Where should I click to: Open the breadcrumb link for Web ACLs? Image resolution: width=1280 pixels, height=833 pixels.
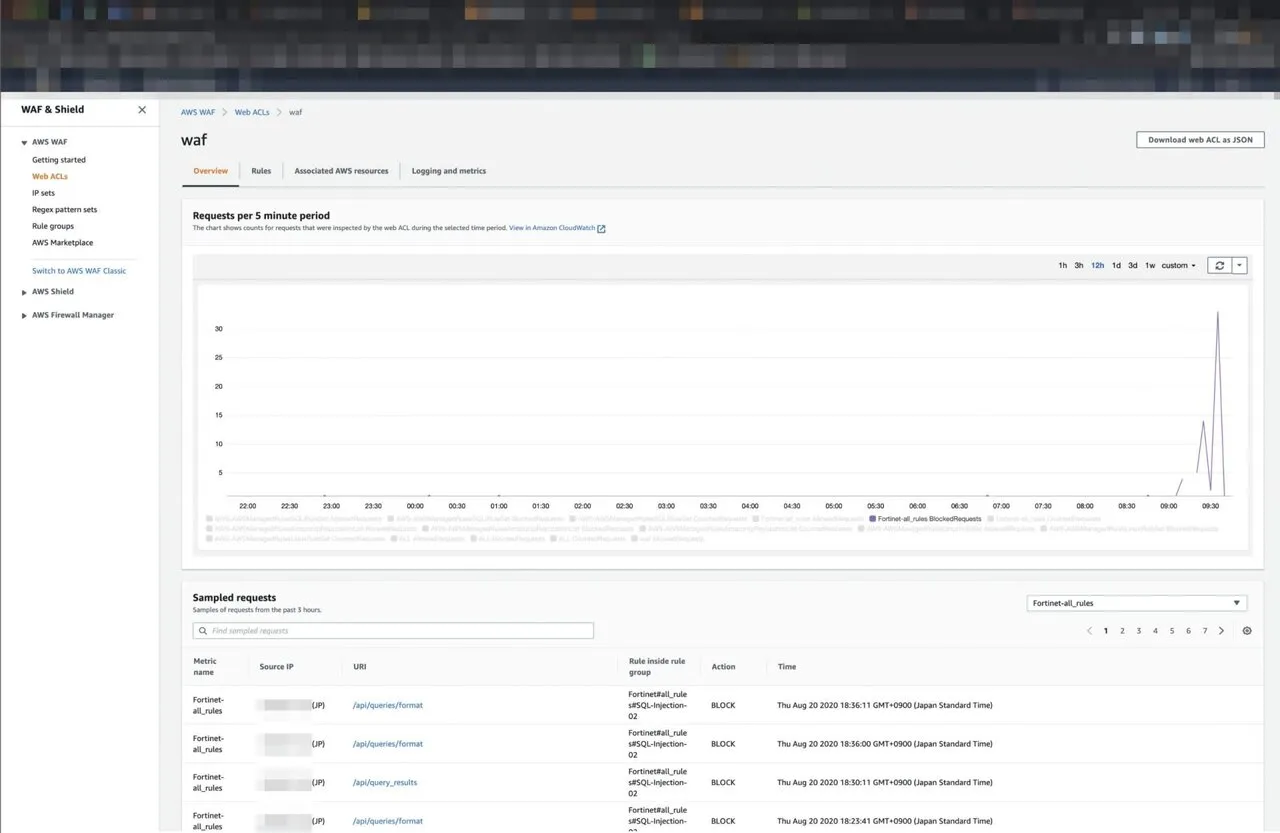(252, 112)
